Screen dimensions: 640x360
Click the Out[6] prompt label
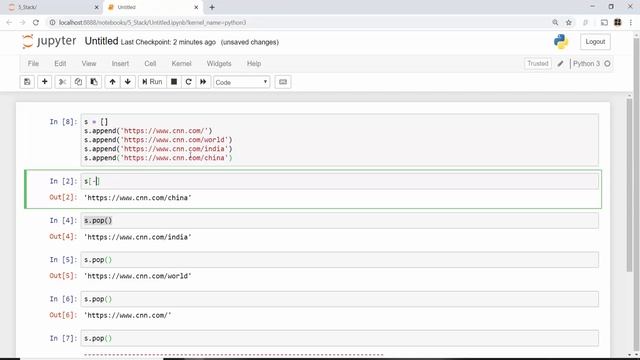pyautogui.click(x=63, y=315)
